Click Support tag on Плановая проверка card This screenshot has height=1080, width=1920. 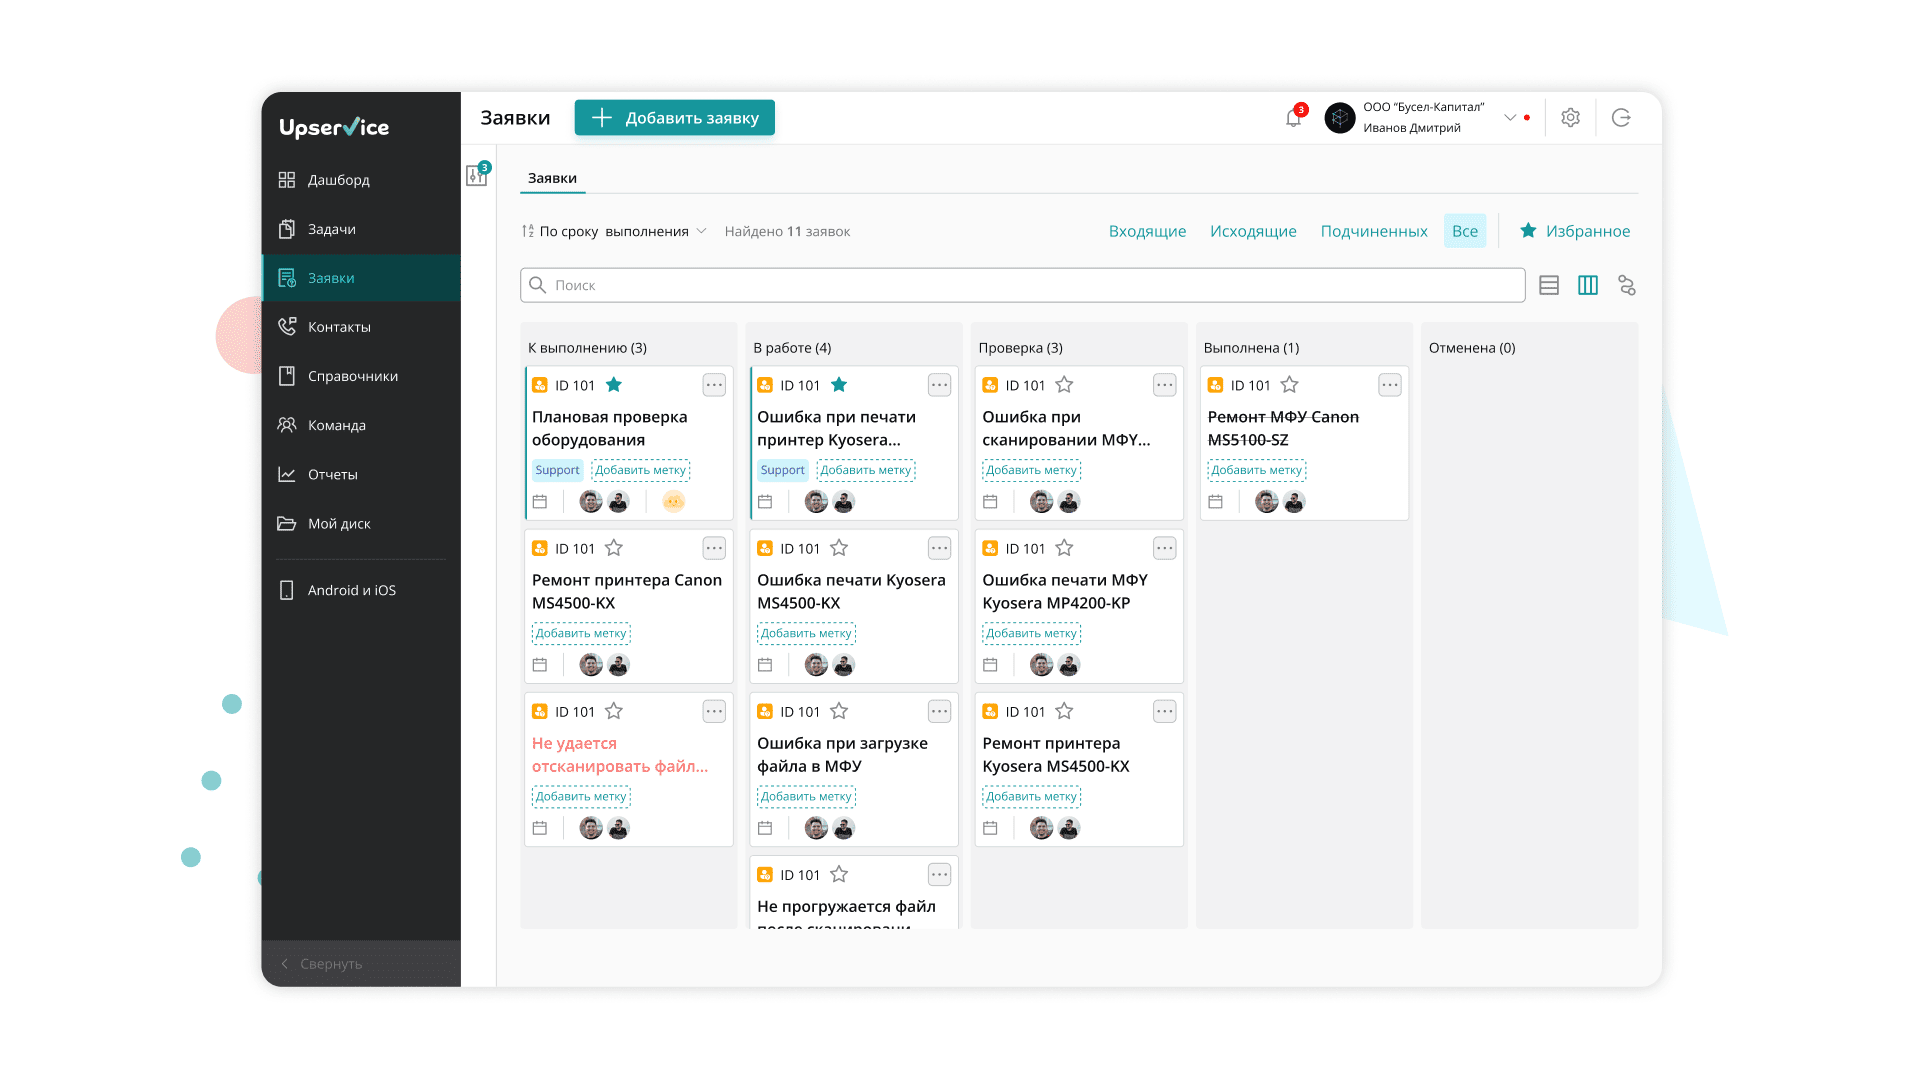tap(557, 470)
